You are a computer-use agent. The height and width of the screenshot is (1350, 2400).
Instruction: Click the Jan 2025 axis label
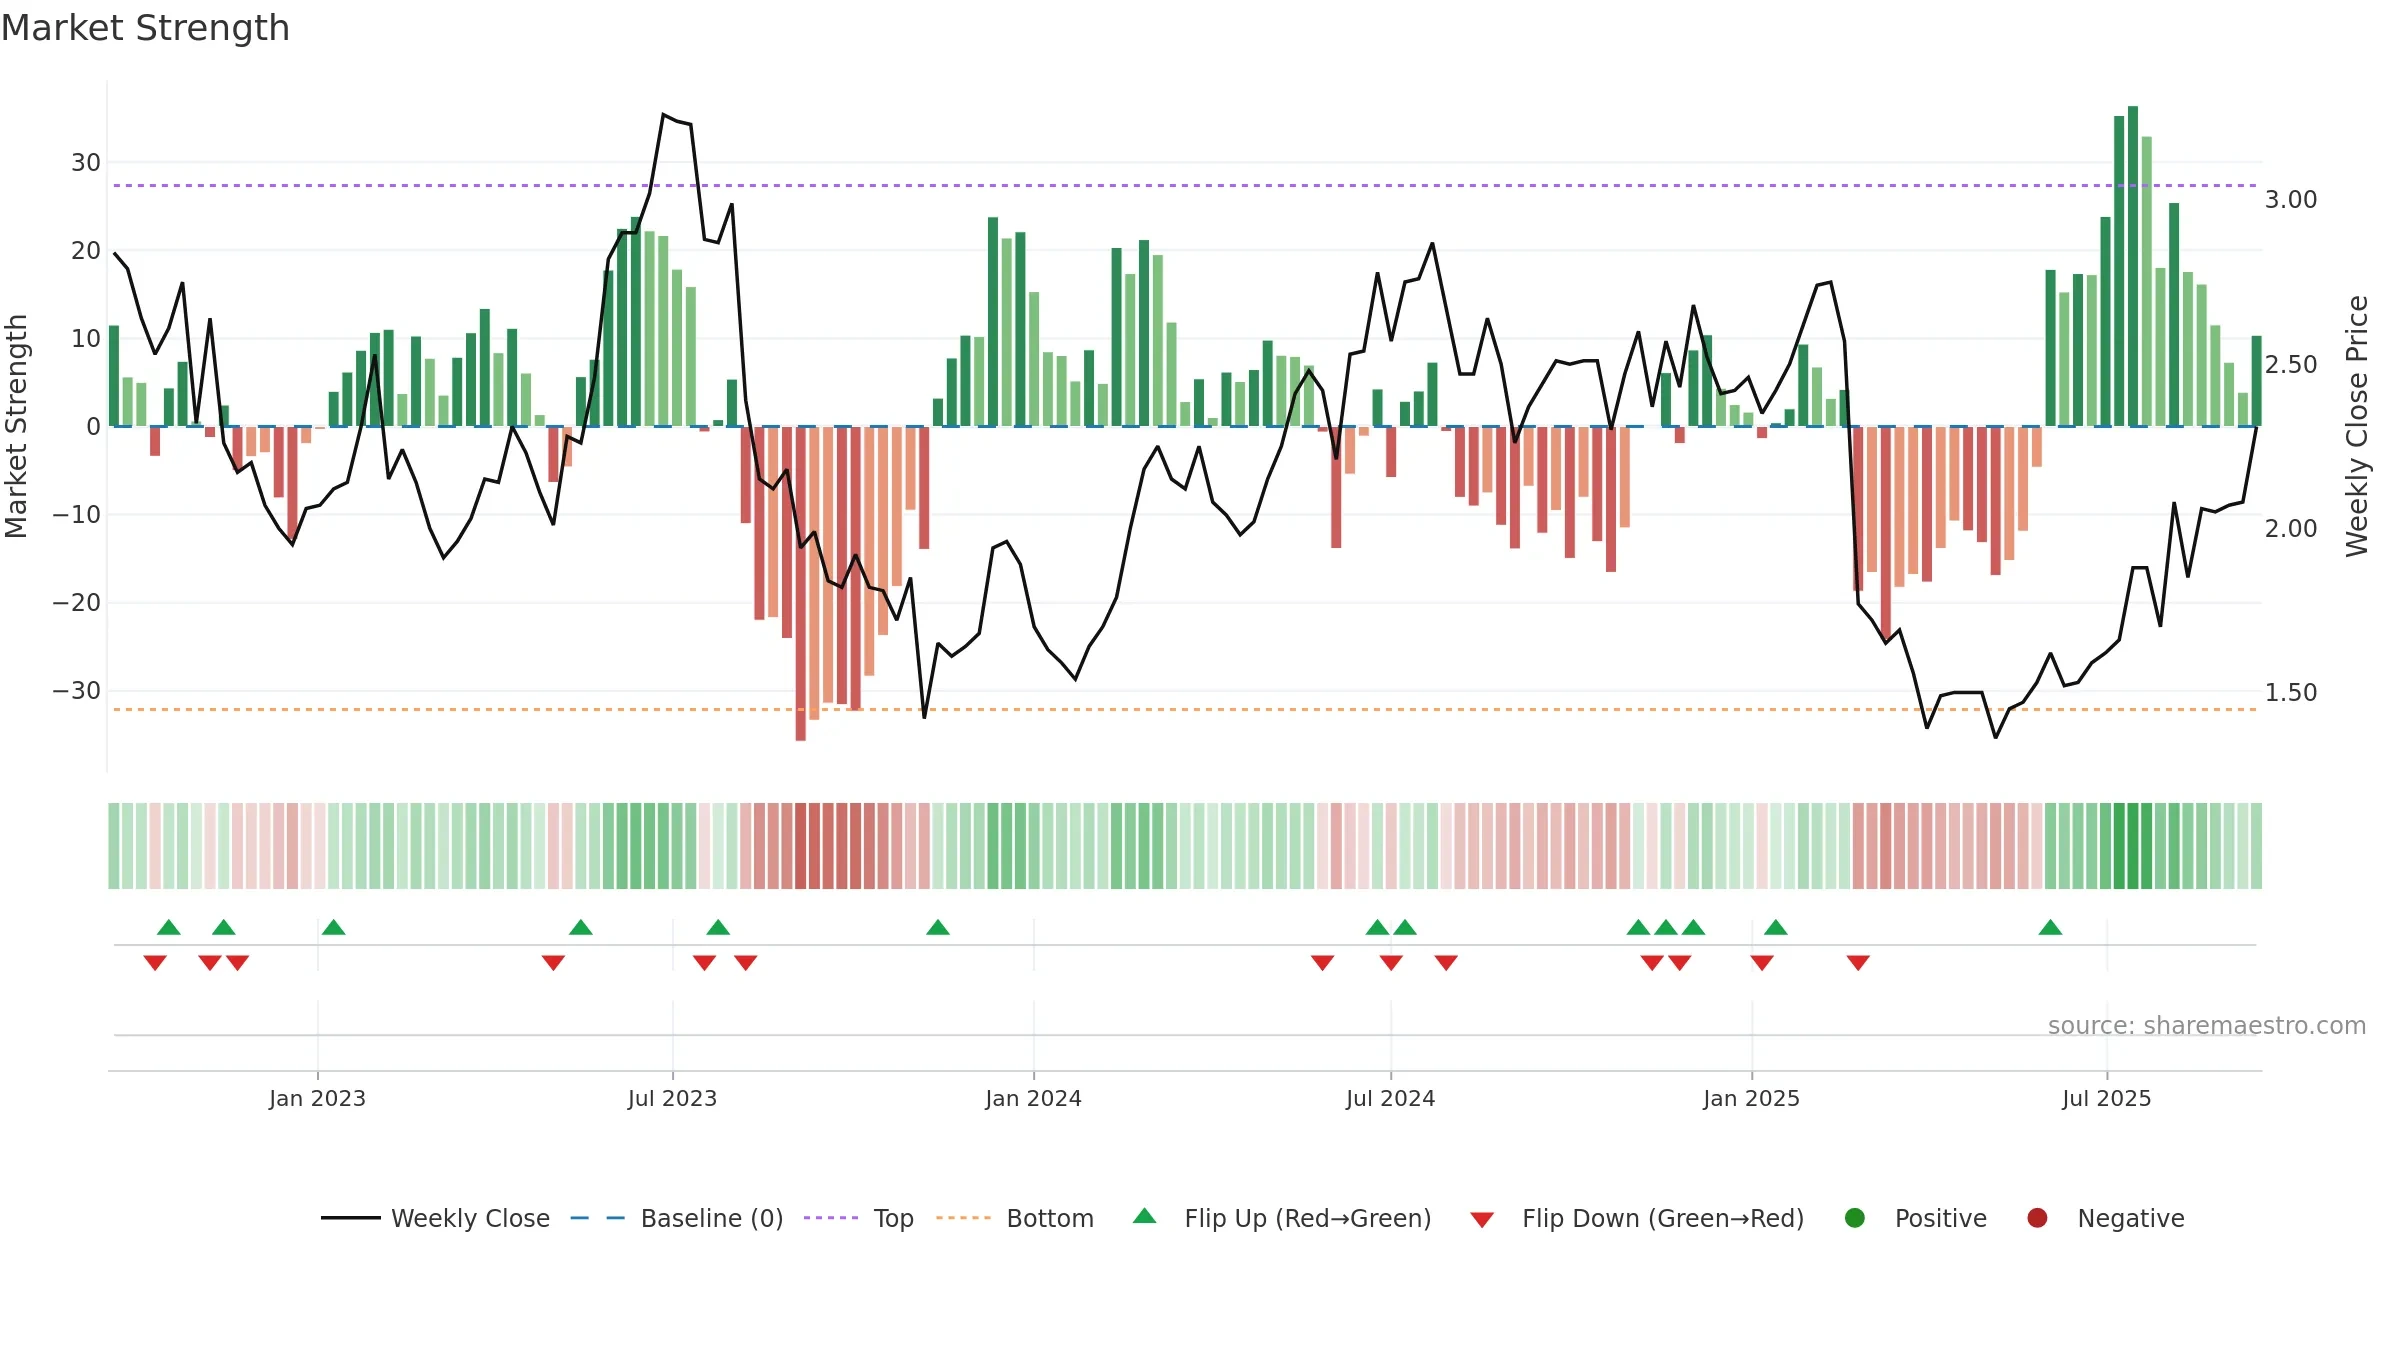coord(1751,1098)
